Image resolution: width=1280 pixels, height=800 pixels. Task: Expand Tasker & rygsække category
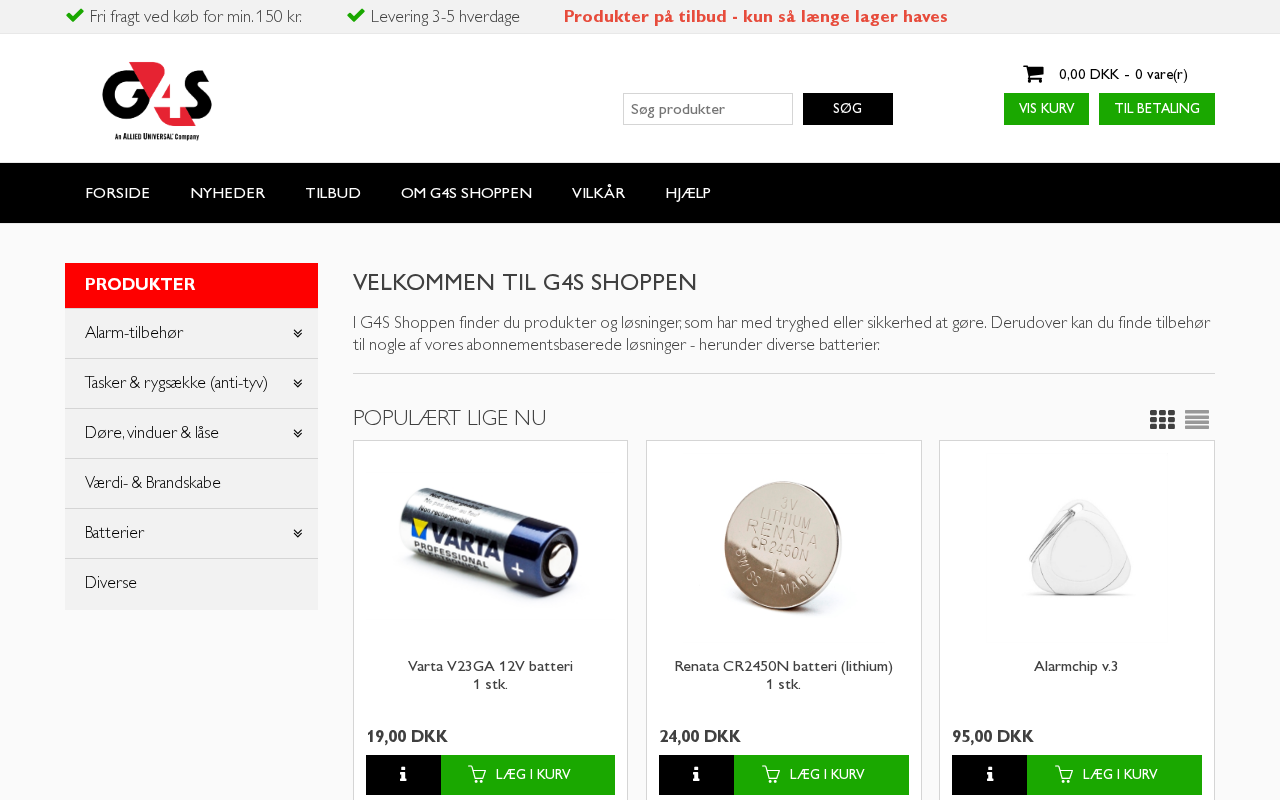[297, 384]
